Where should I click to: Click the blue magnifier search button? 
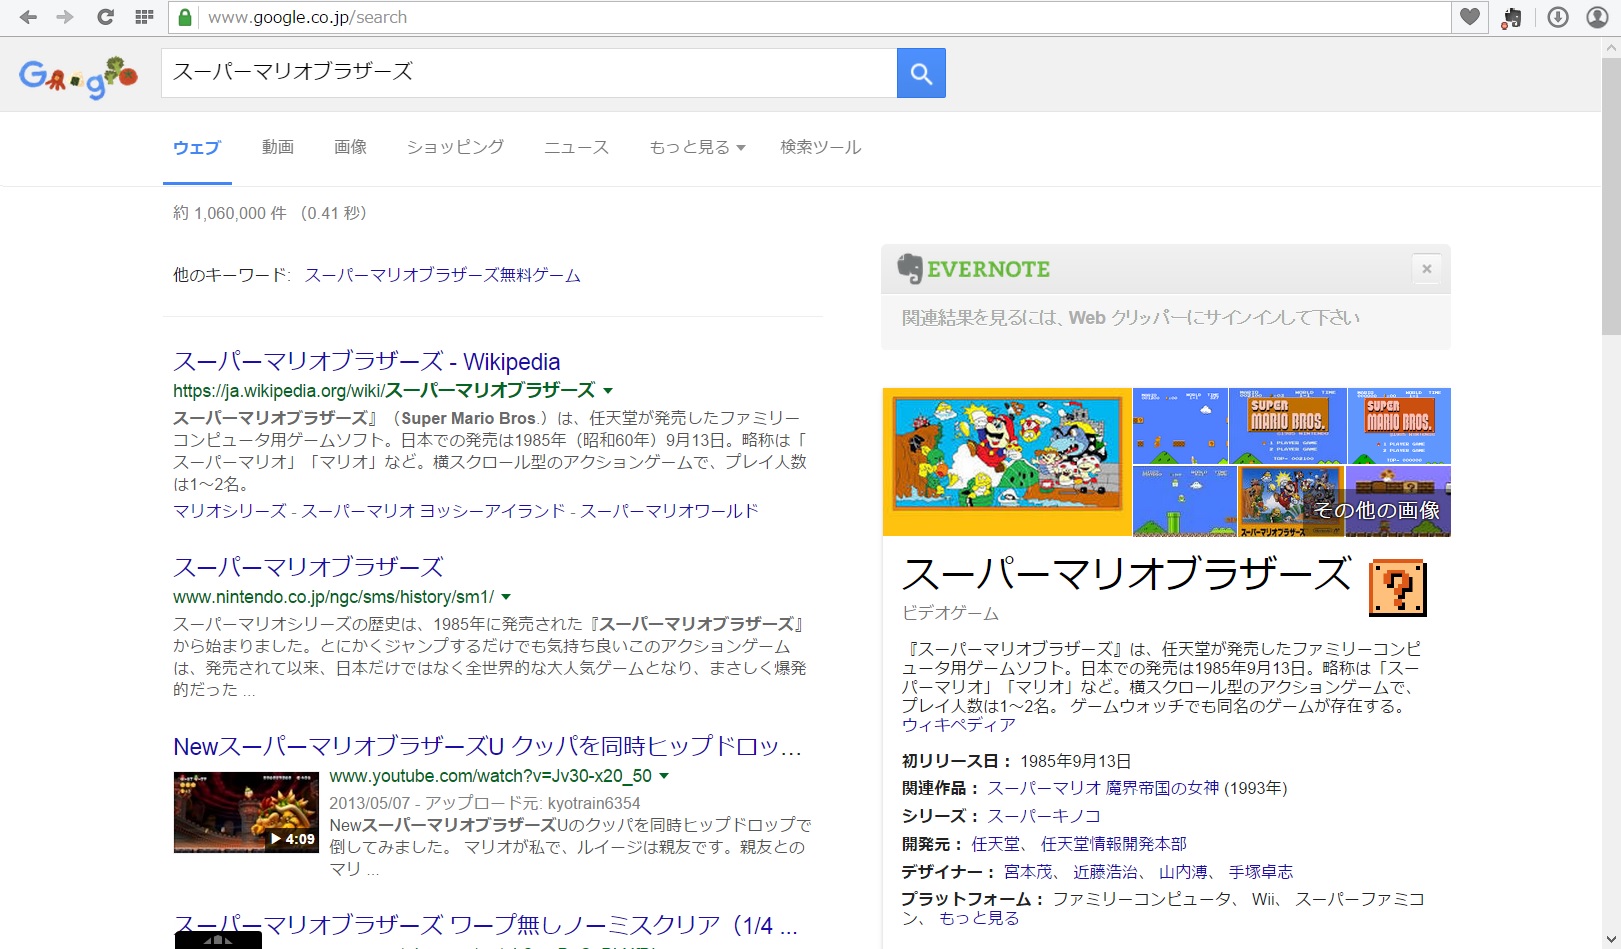(x=921, y=73)
